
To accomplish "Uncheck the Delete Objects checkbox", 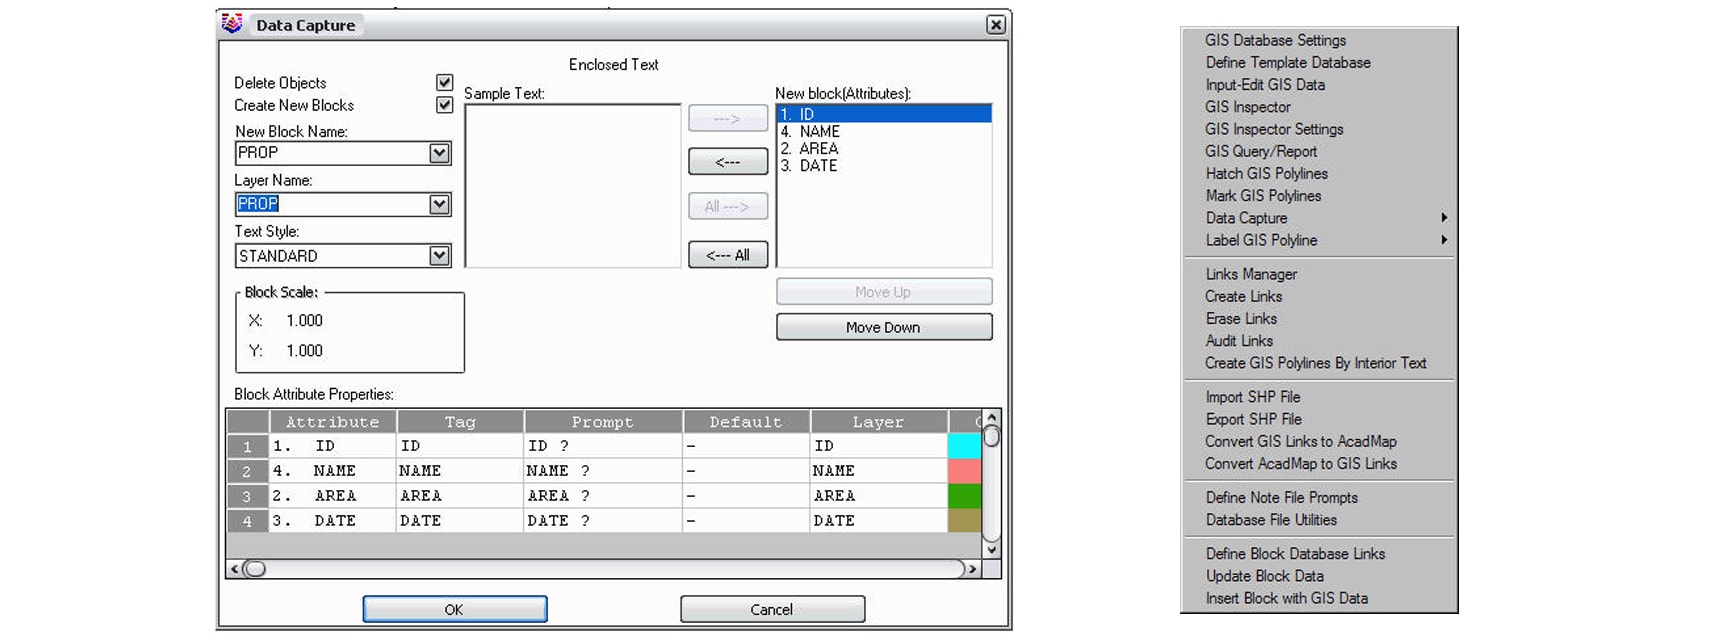I will pos(445,82).
